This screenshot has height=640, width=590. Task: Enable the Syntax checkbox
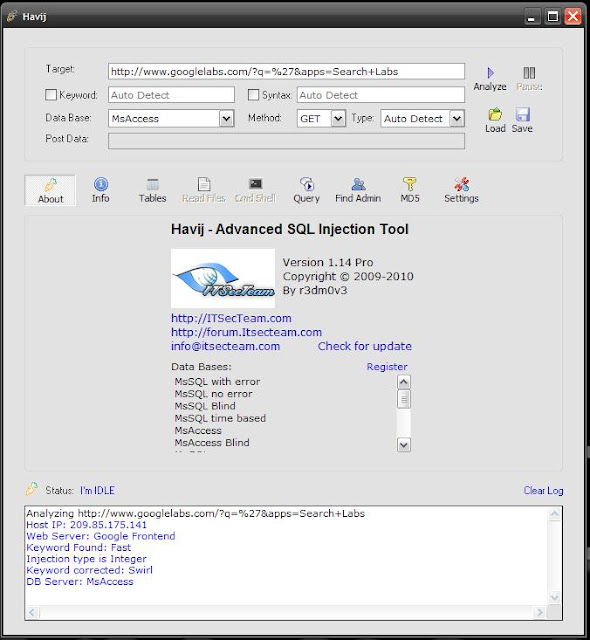(253, 95)
